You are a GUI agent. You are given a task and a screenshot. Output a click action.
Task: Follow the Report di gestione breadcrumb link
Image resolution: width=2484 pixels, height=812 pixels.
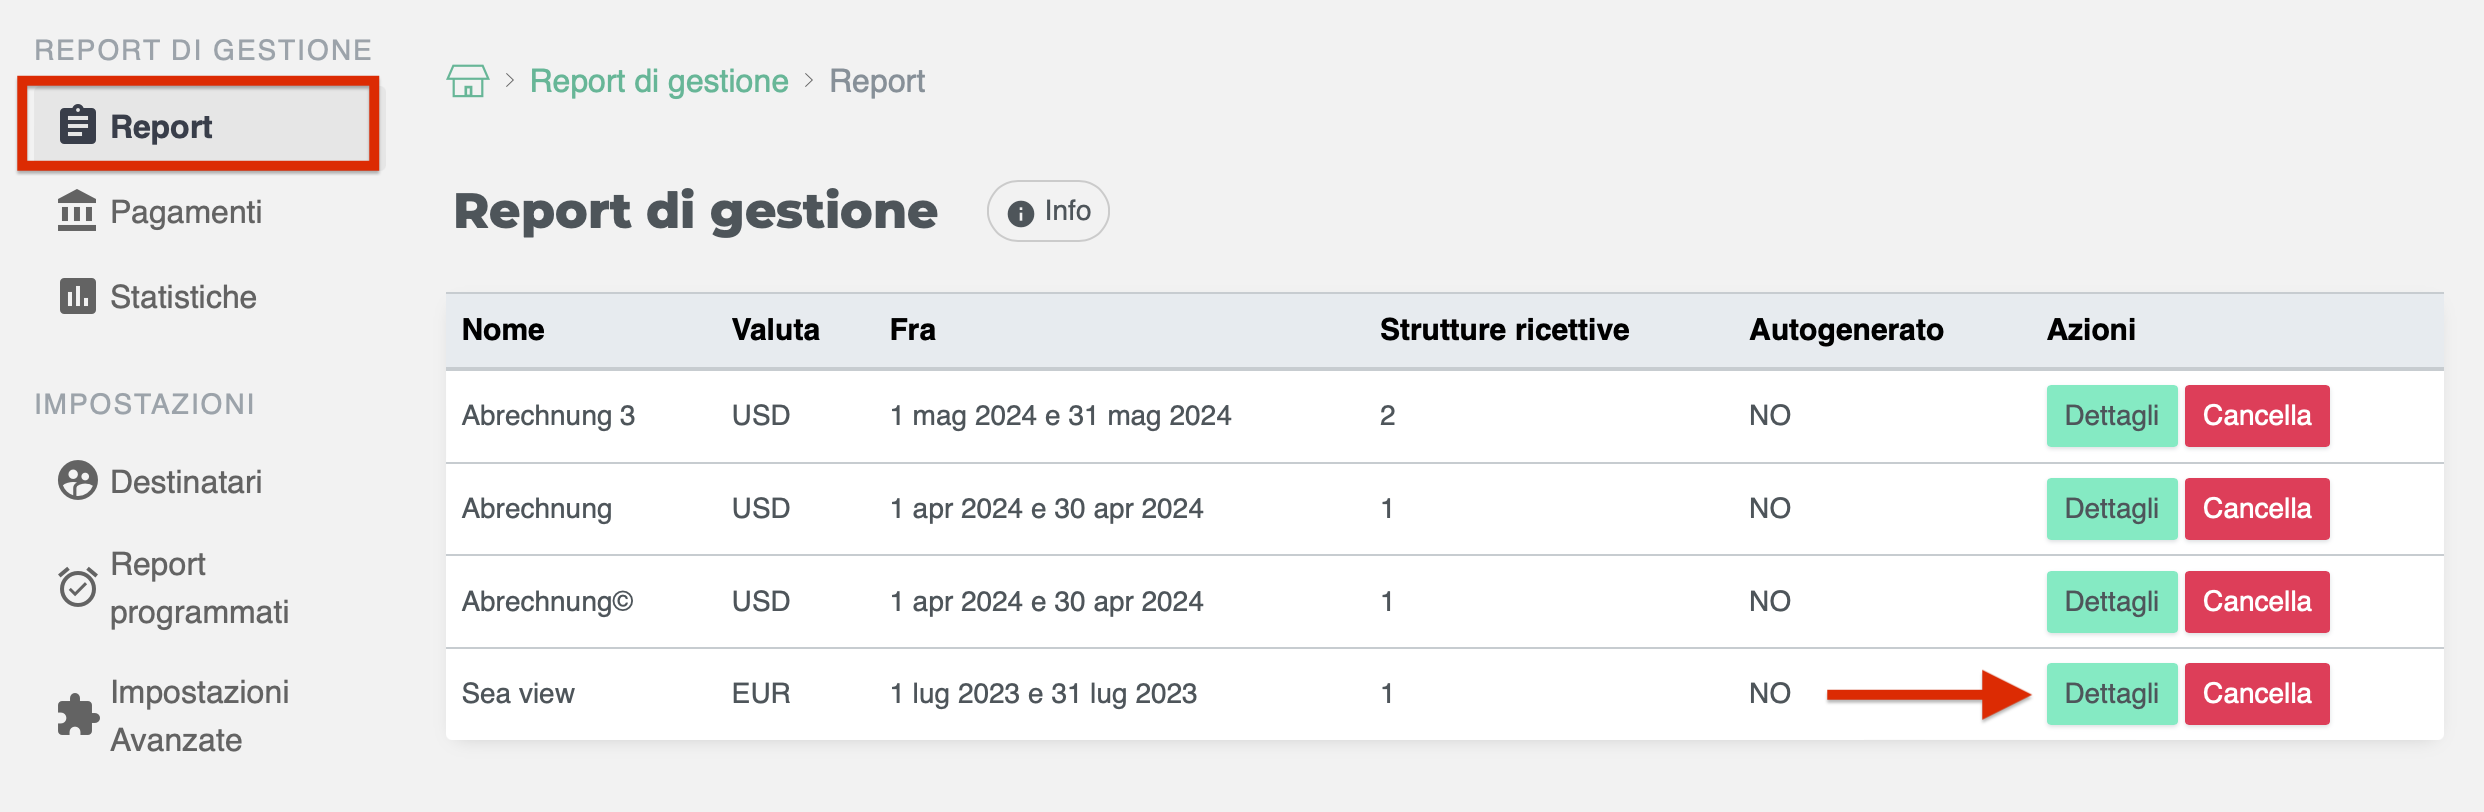[x=659, y=81]
